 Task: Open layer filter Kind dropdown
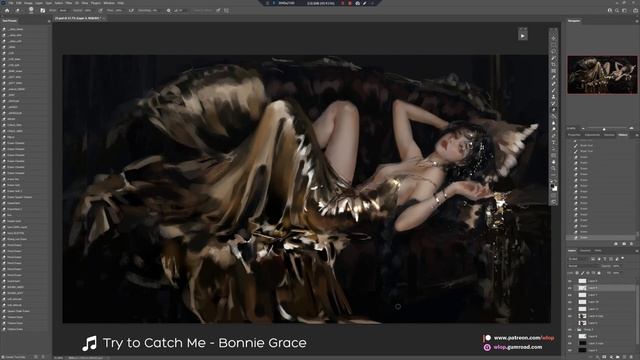tap(578, 259)
